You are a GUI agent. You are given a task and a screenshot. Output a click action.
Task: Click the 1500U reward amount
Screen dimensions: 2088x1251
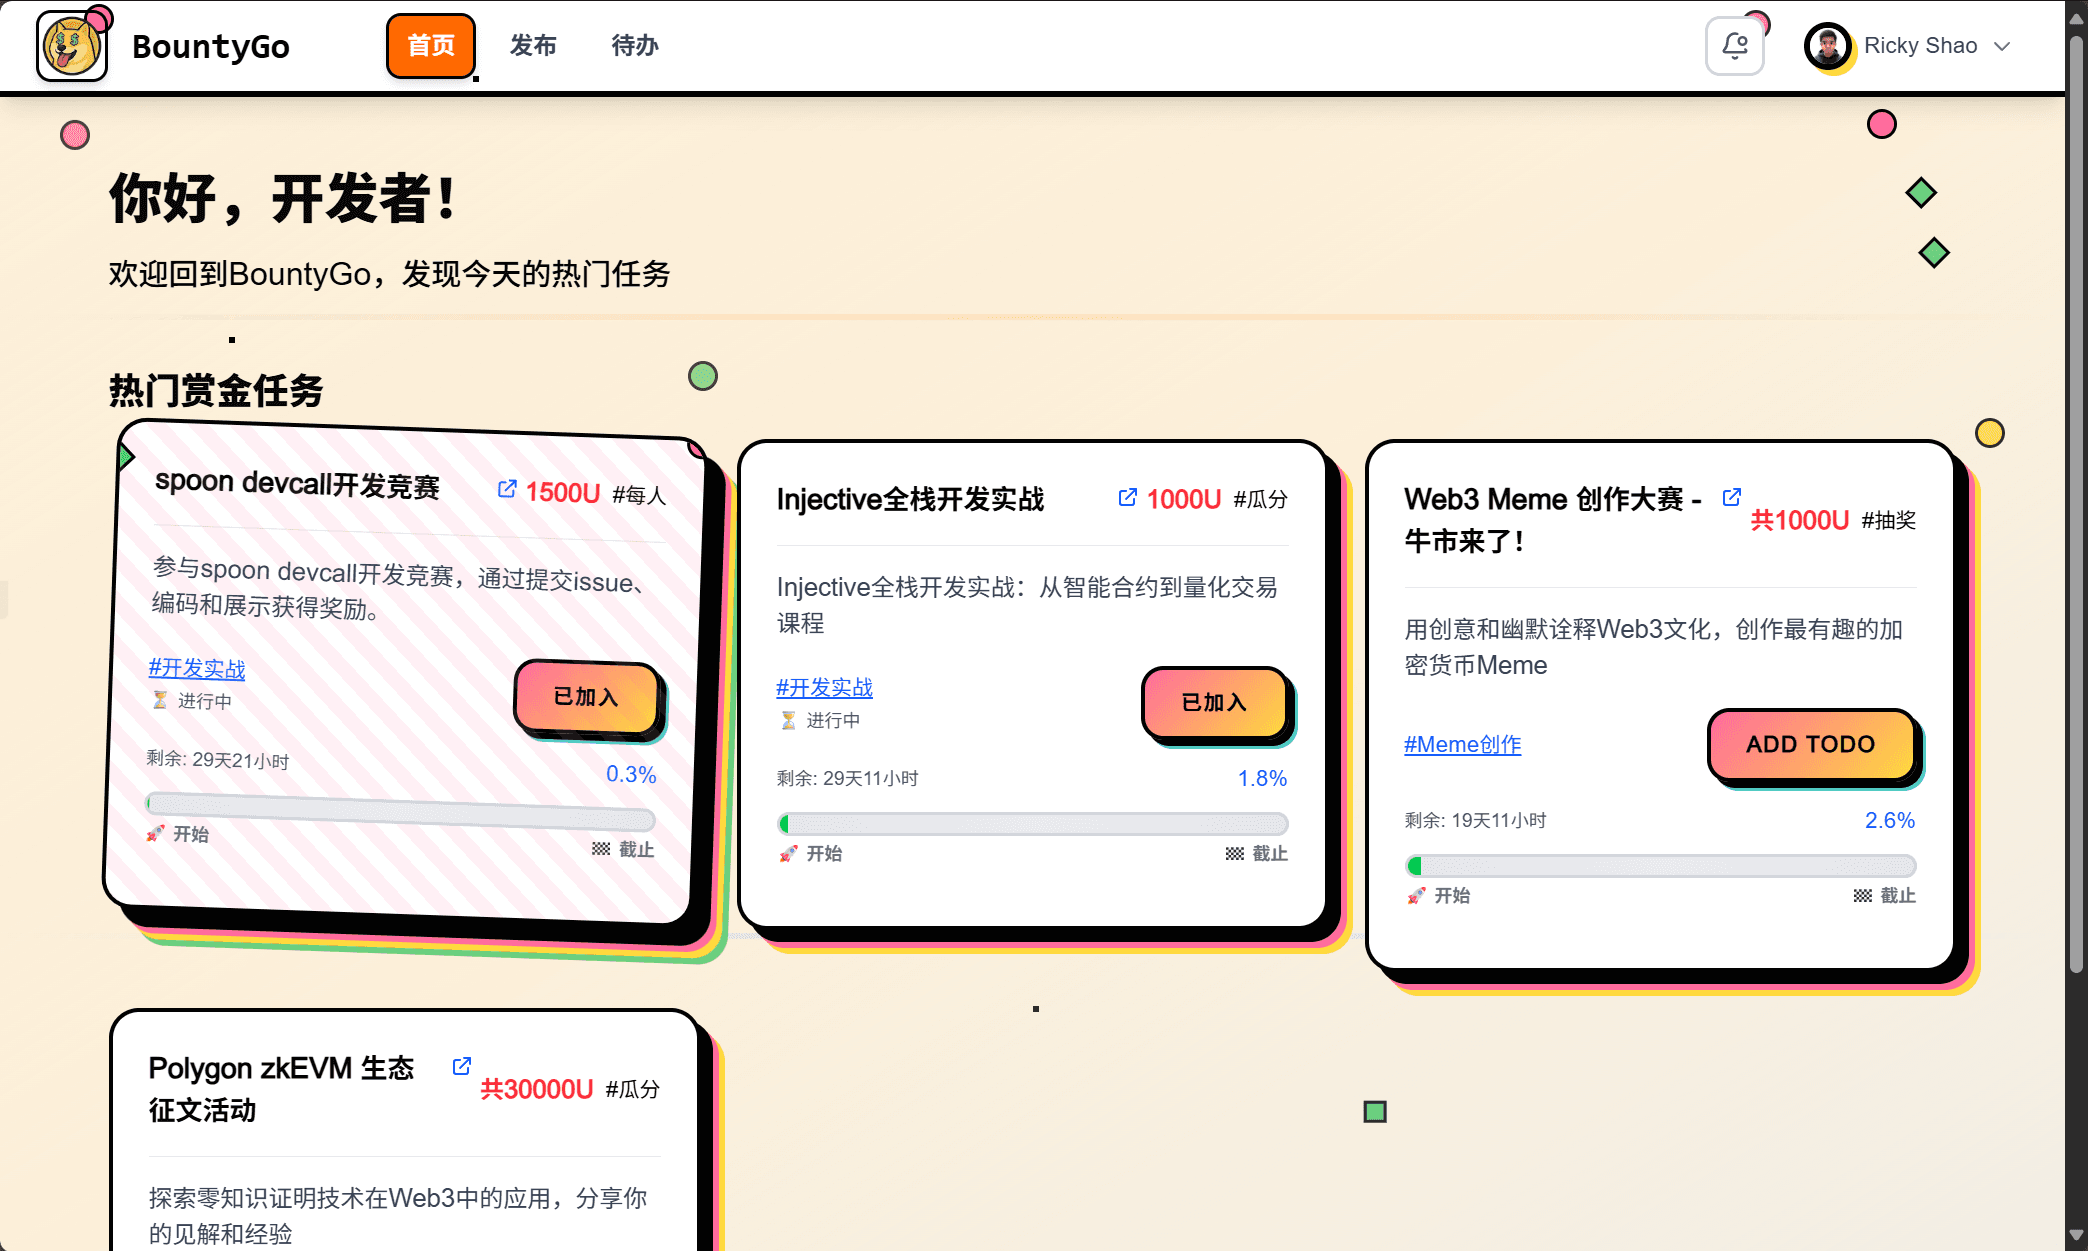[563, 492]
